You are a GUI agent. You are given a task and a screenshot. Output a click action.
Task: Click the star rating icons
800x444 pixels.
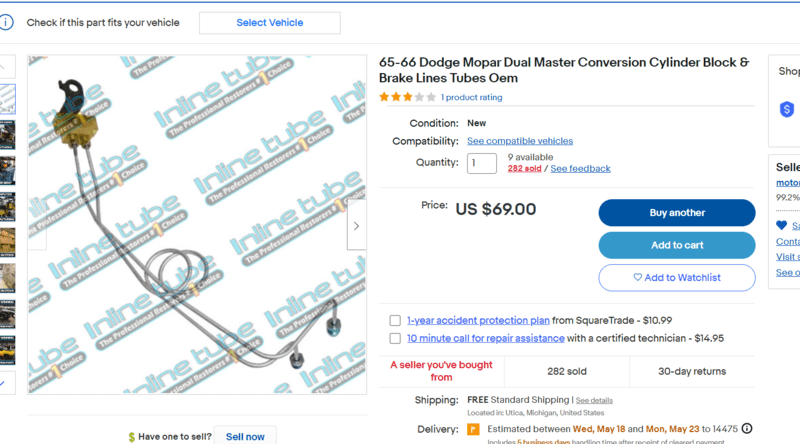407,97
